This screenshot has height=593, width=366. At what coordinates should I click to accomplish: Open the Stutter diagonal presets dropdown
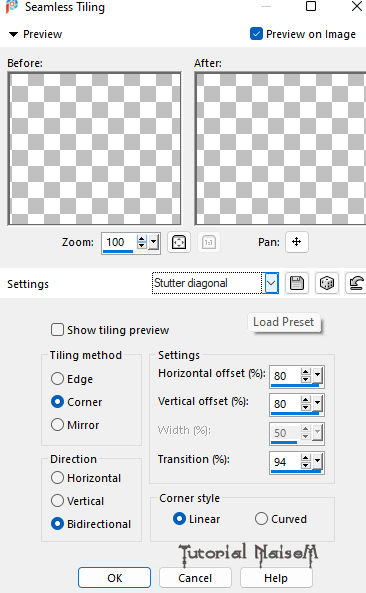[271, 283]
